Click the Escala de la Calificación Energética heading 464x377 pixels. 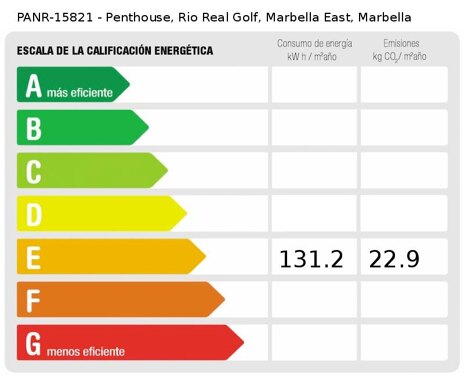click(x=115, y=51)
